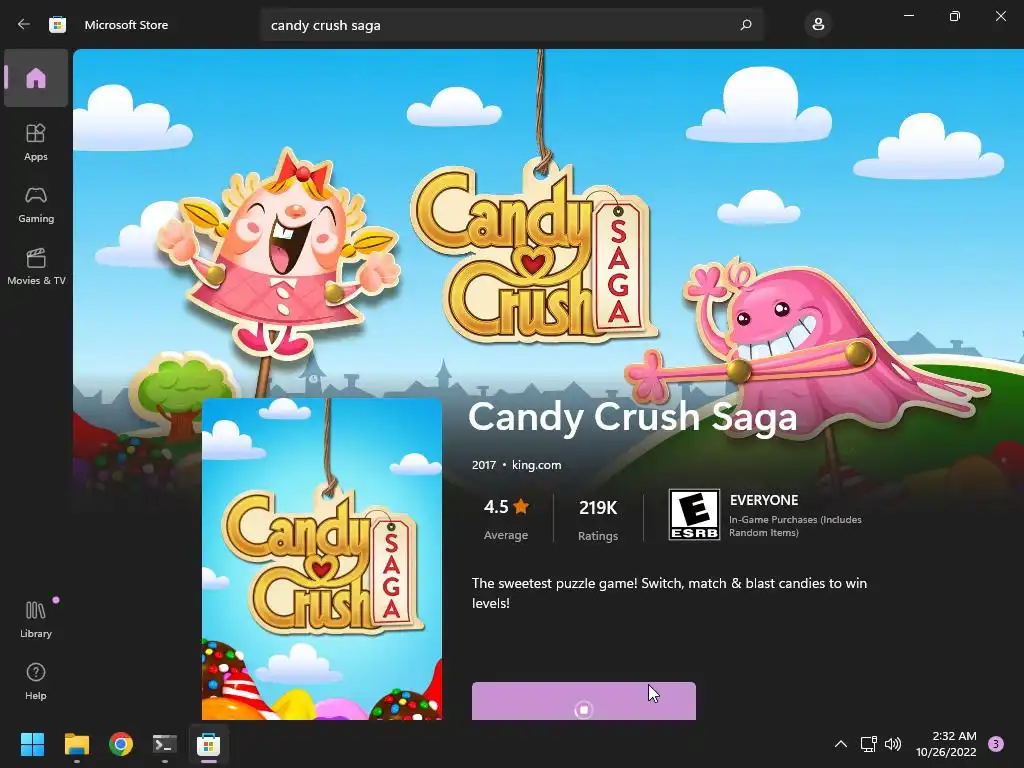Open the Gaming section in sidebar

[36, 204]
